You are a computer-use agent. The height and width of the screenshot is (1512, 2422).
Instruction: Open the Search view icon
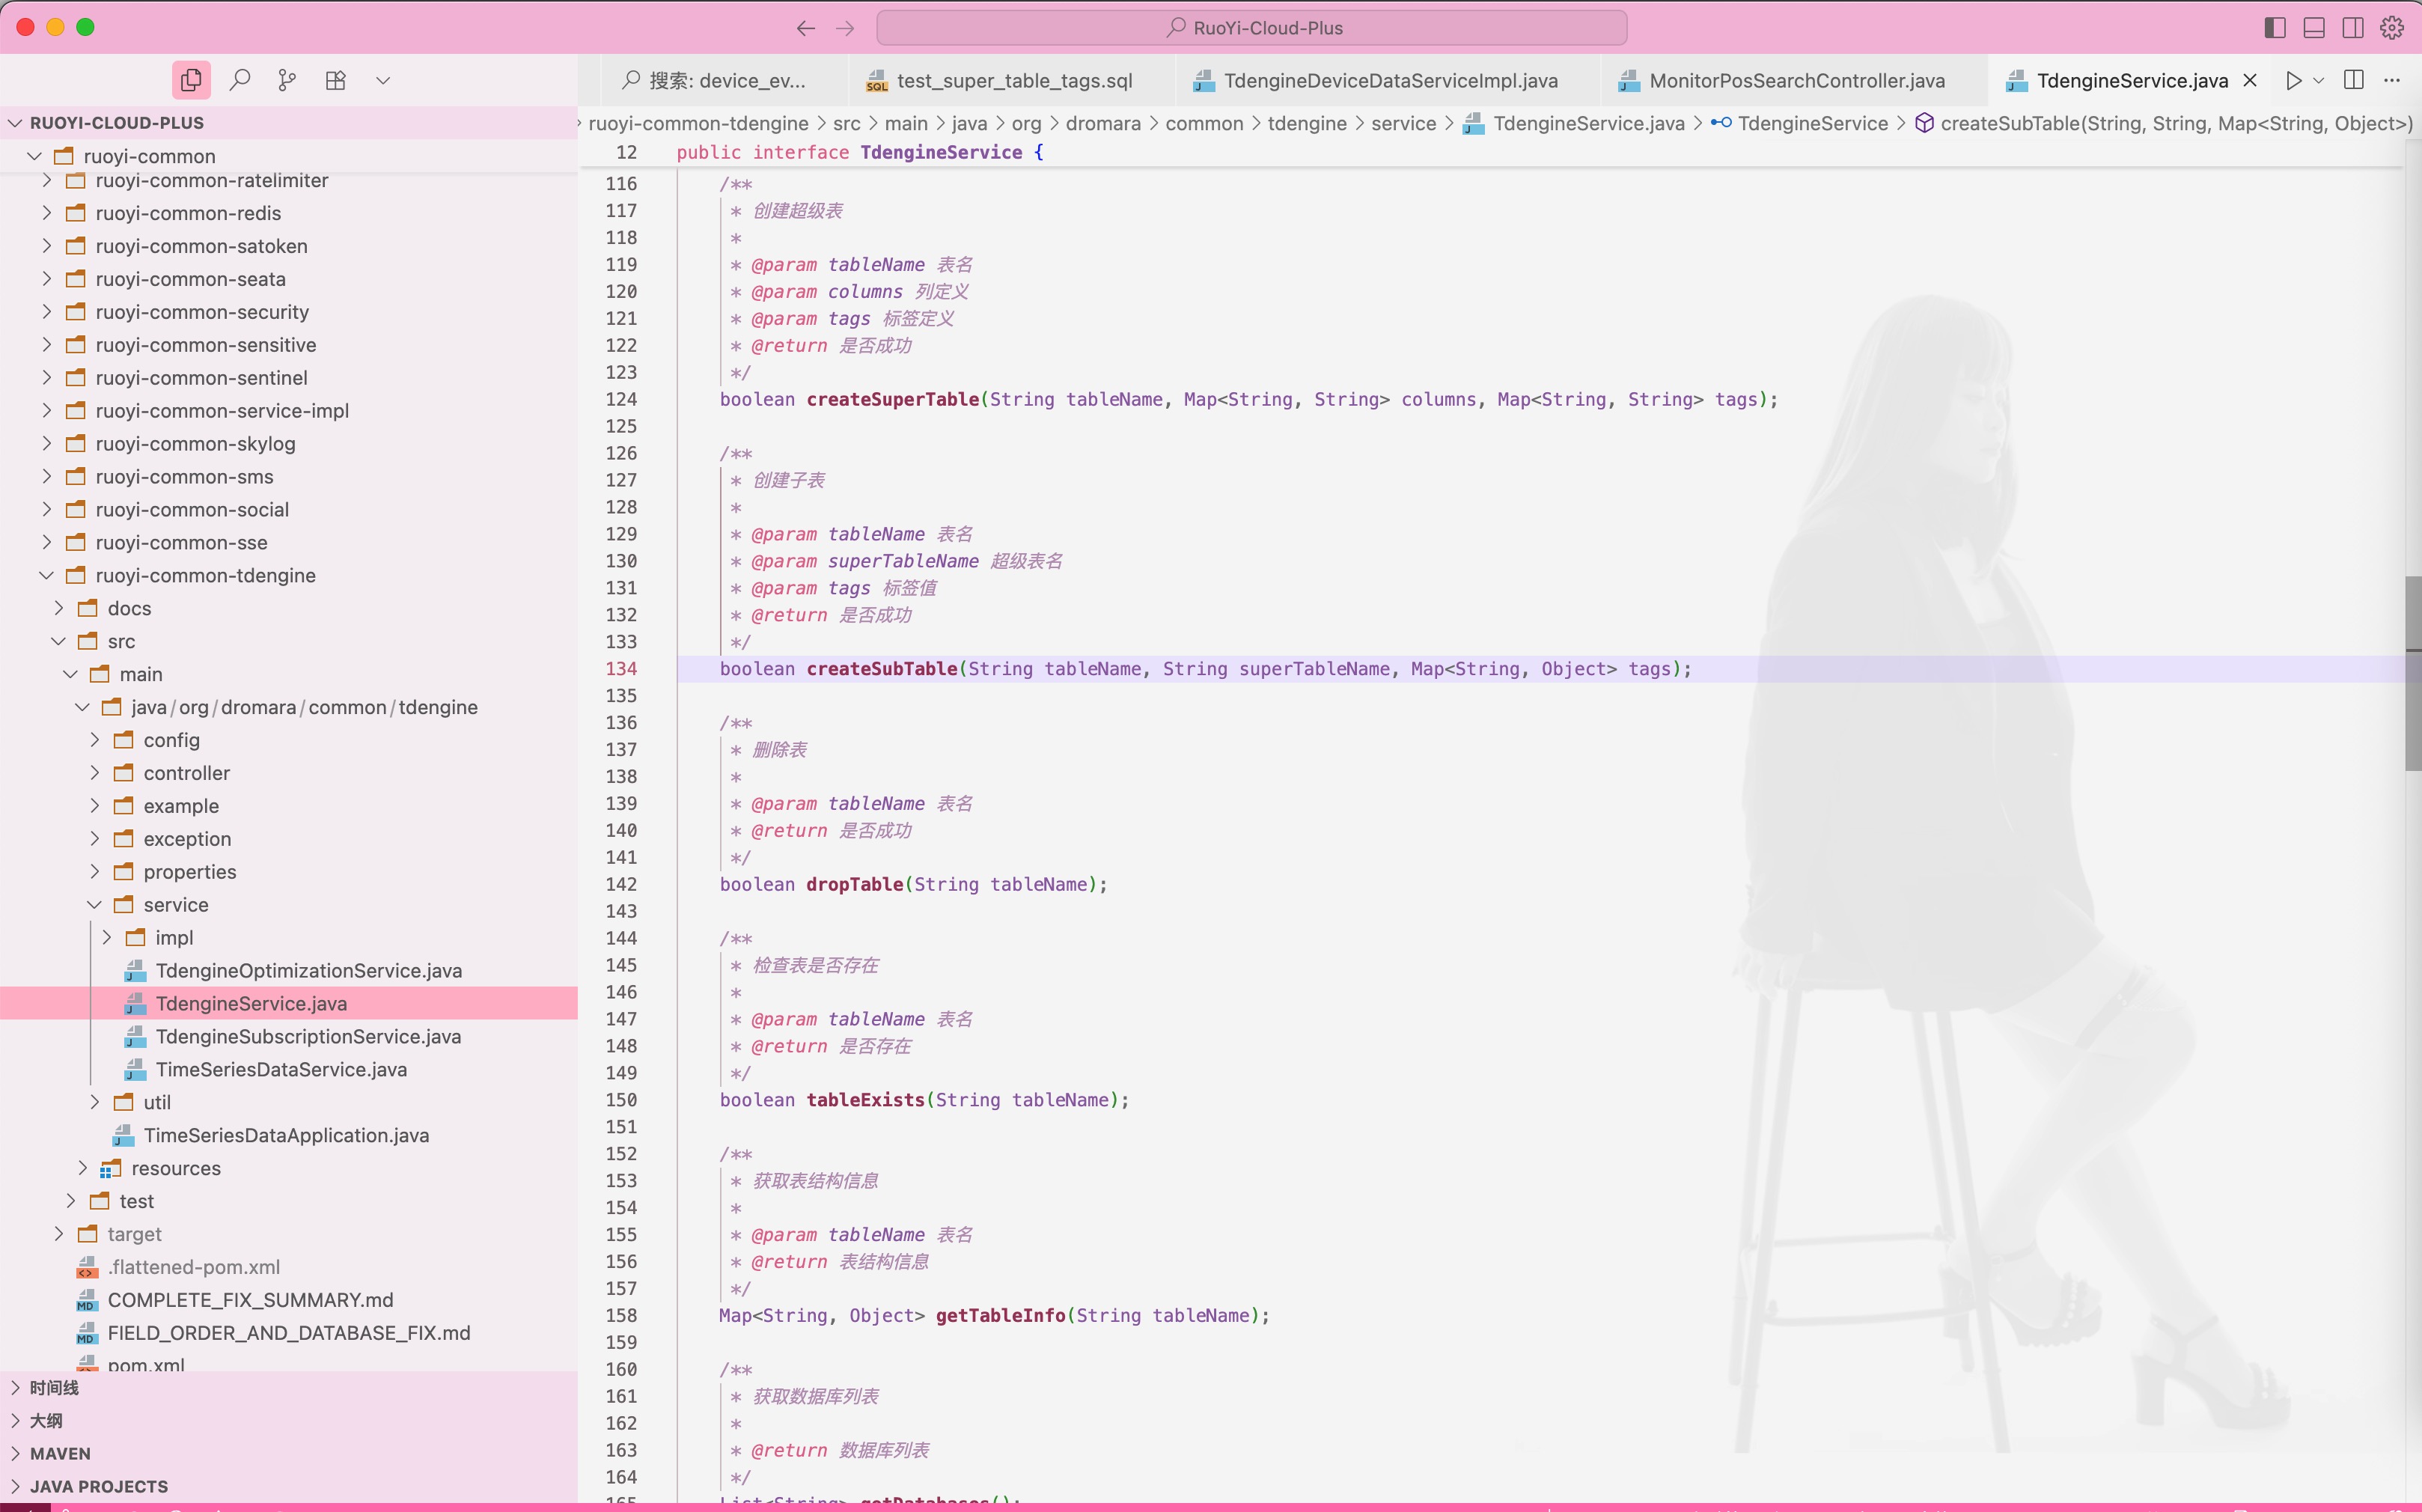[x=239, y=80]
